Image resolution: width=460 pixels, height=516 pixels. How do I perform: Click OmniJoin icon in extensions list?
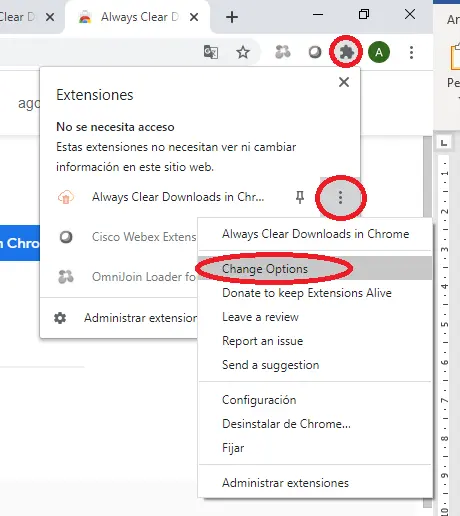point(66,277)
